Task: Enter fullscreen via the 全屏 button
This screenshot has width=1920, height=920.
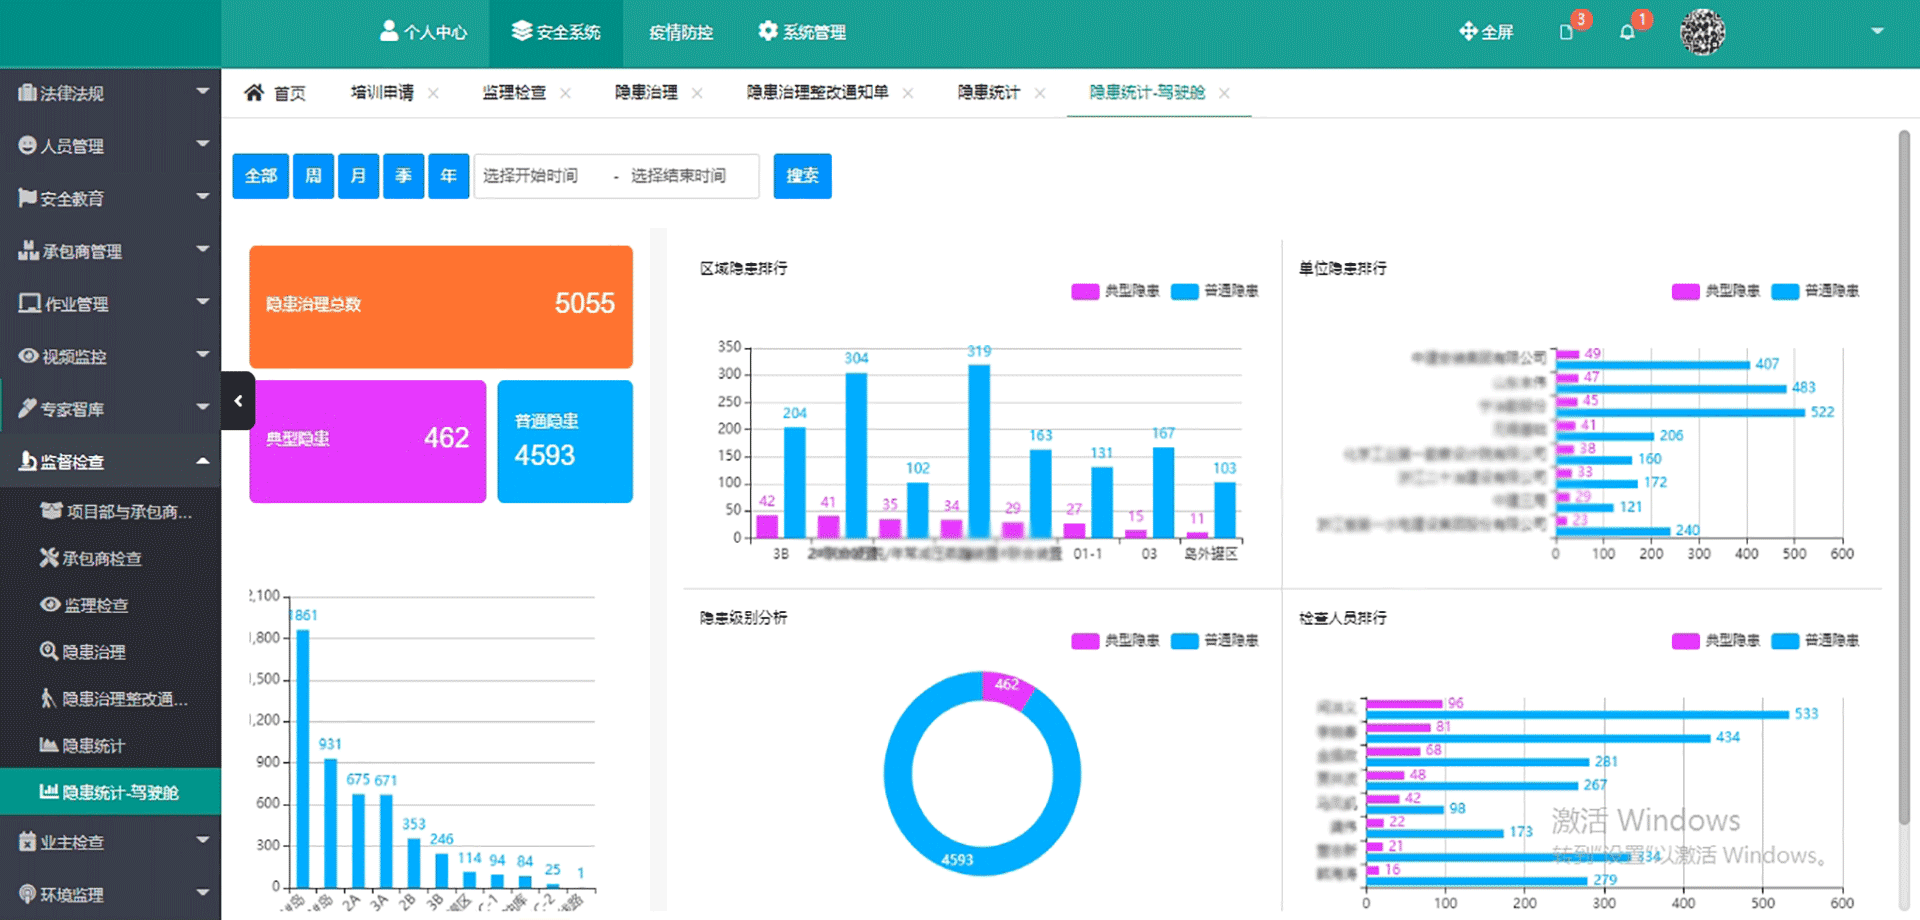Action: [x=1486, y=32]
